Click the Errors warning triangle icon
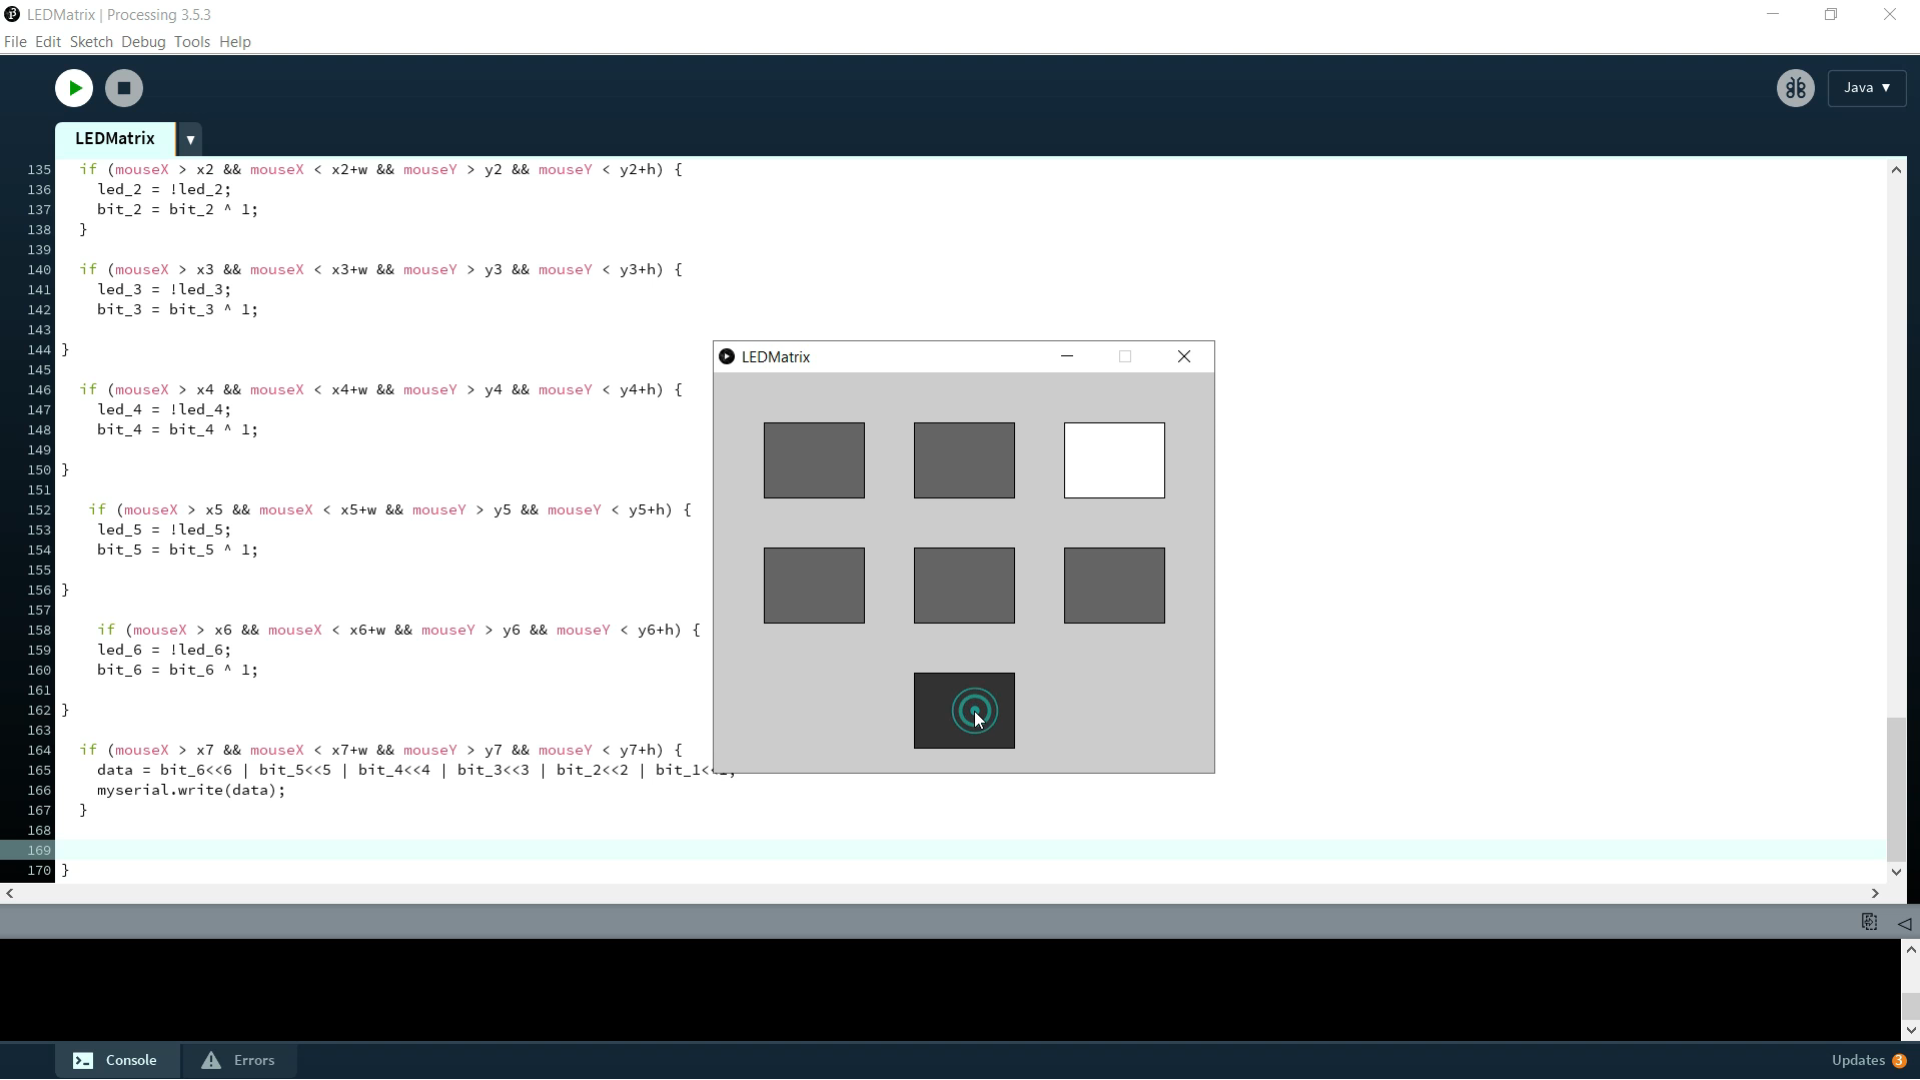 coord(211,1060)
